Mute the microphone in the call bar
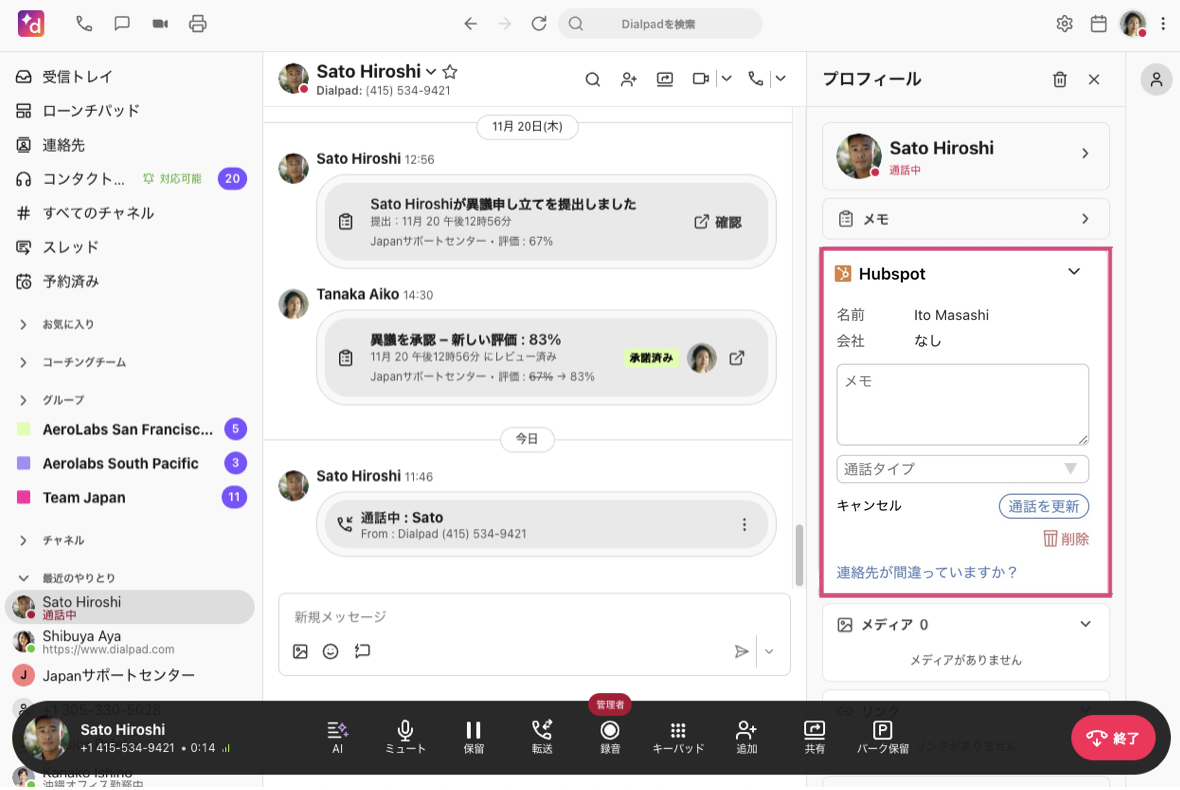 pos(405,736)
